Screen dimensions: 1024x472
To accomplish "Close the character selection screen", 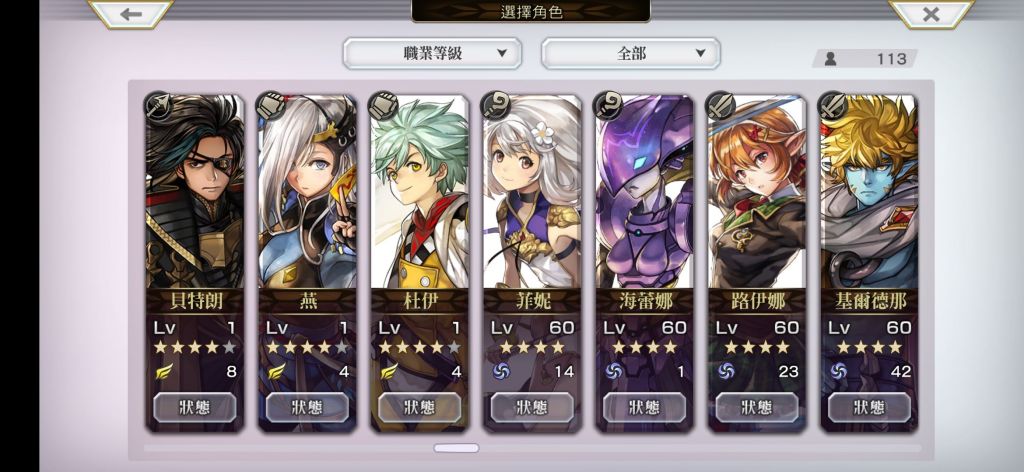I will pyautogui.click(x=931, y=14).
